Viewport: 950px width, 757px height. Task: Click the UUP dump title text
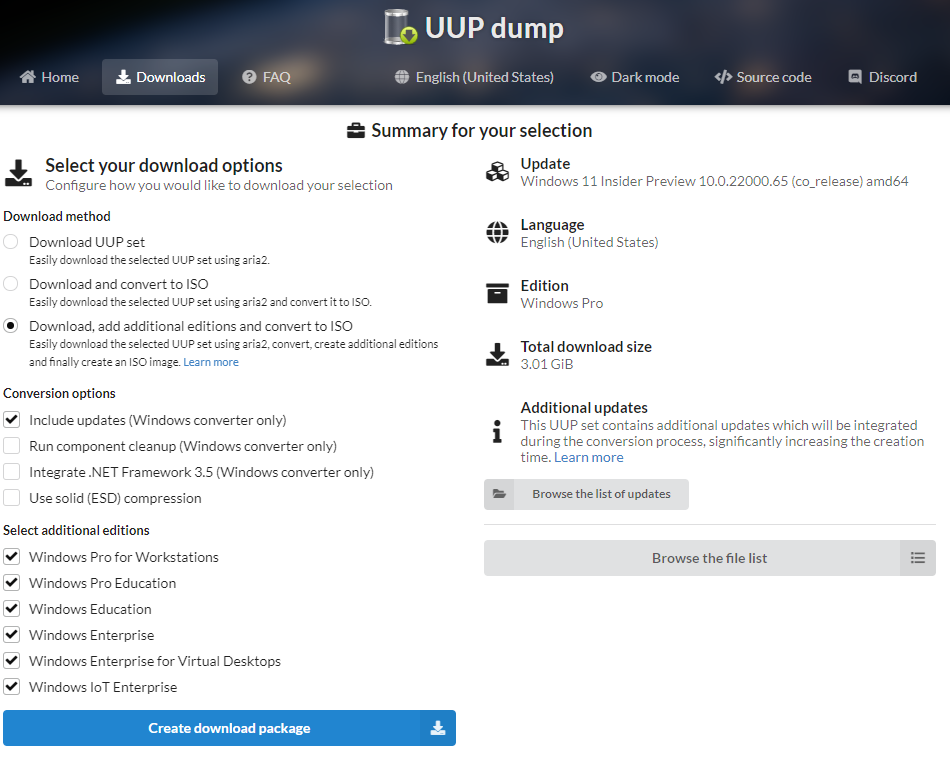(x=494, y=28)
